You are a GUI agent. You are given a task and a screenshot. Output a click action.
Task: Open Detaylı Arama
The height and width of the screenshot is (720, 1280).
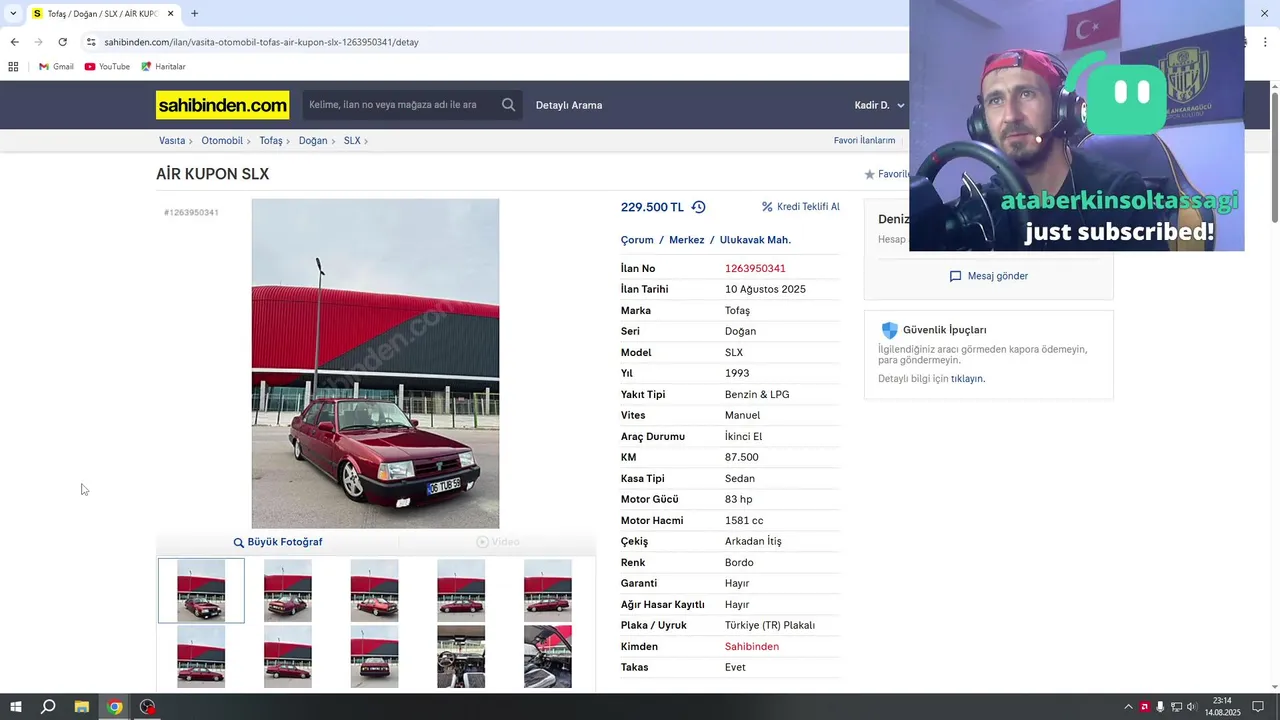[569, 105]
